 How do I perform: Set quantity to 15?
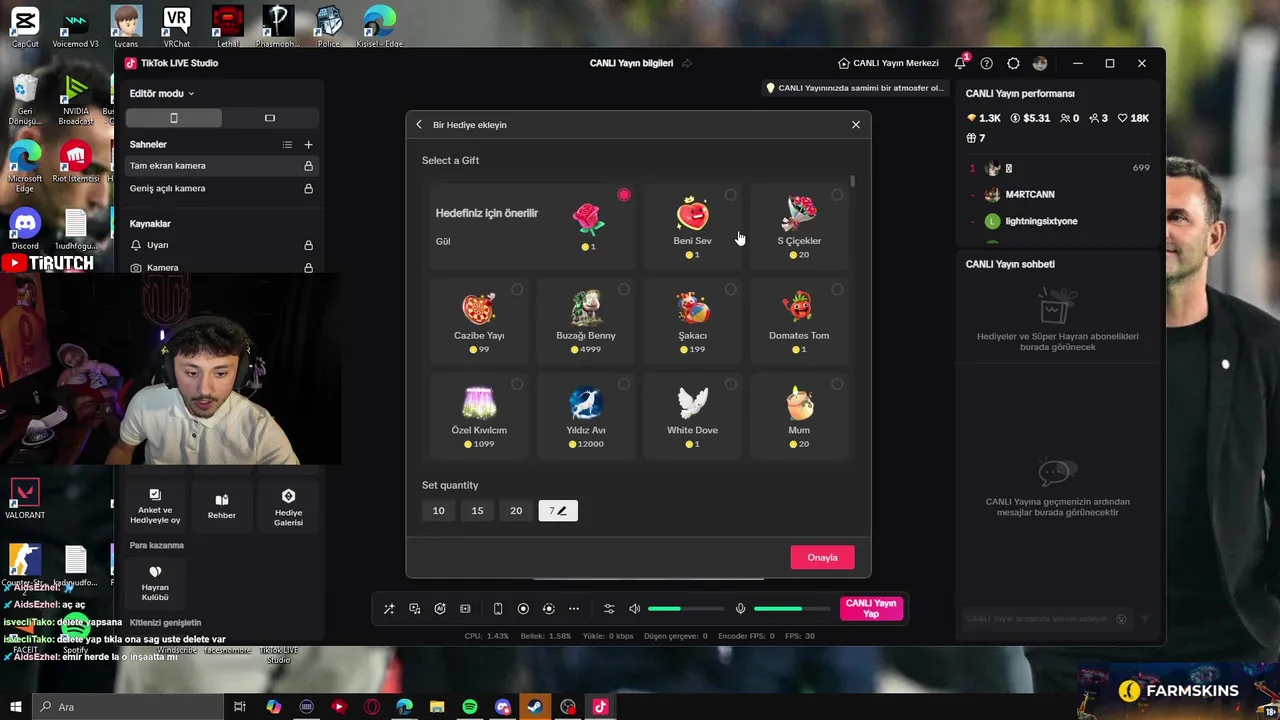pyautogui.click(x=477, y=510)
